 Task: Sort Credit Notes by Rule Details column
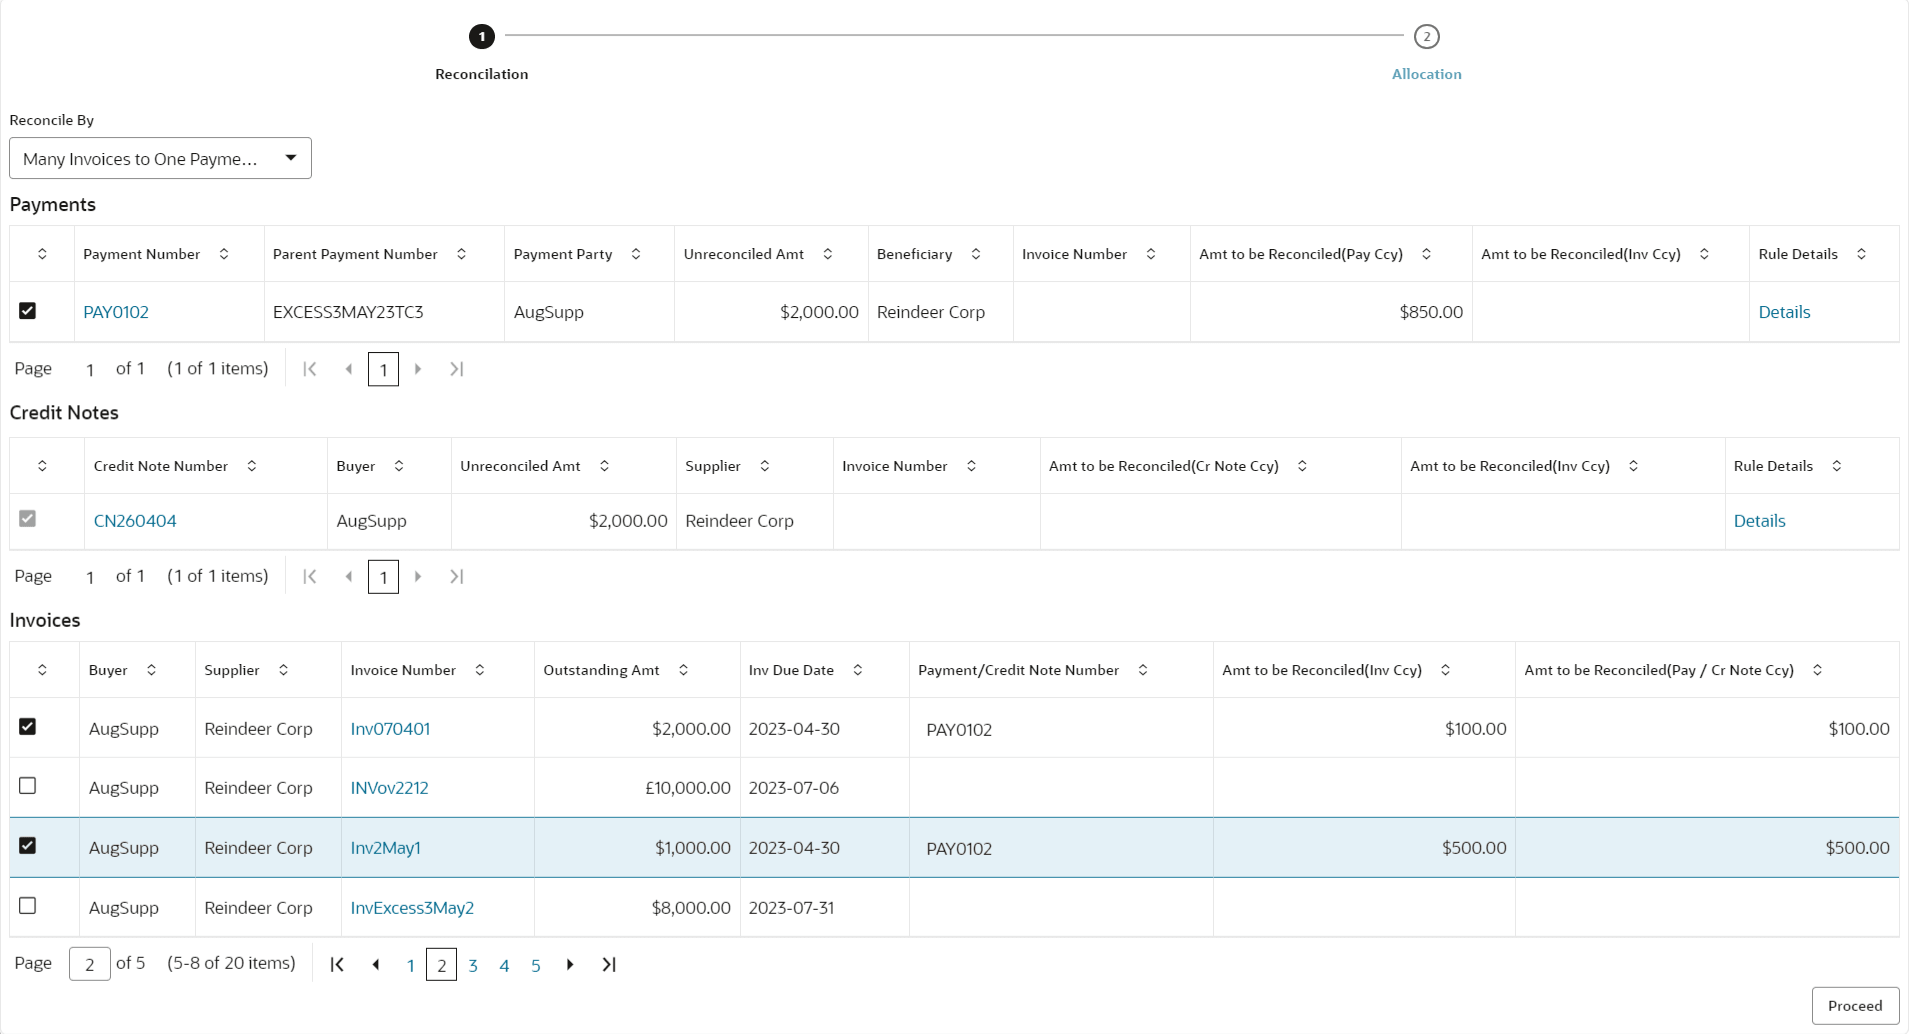click(x=1837, y=466)
